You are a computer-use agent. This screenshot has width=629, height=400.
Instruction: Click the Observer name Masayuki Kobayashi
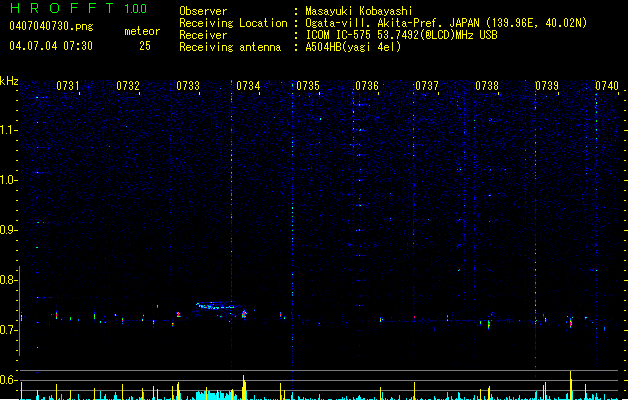[359, 11]
